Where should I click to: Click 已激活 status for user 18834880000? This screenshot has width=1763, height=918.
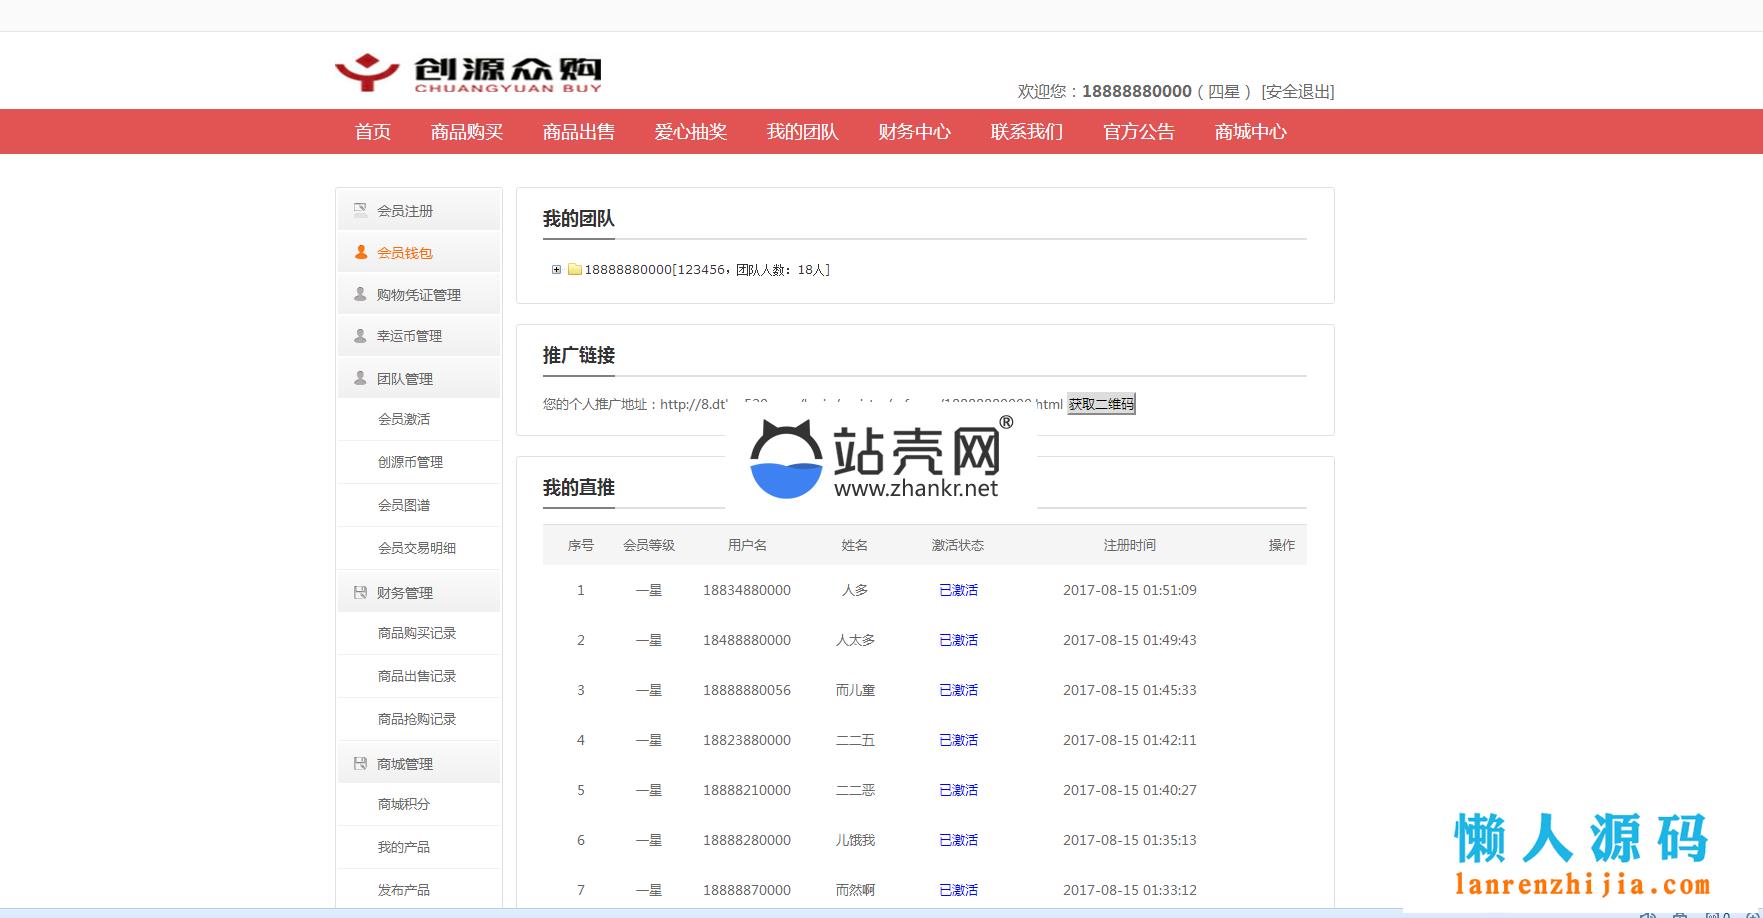coord(958,590)
